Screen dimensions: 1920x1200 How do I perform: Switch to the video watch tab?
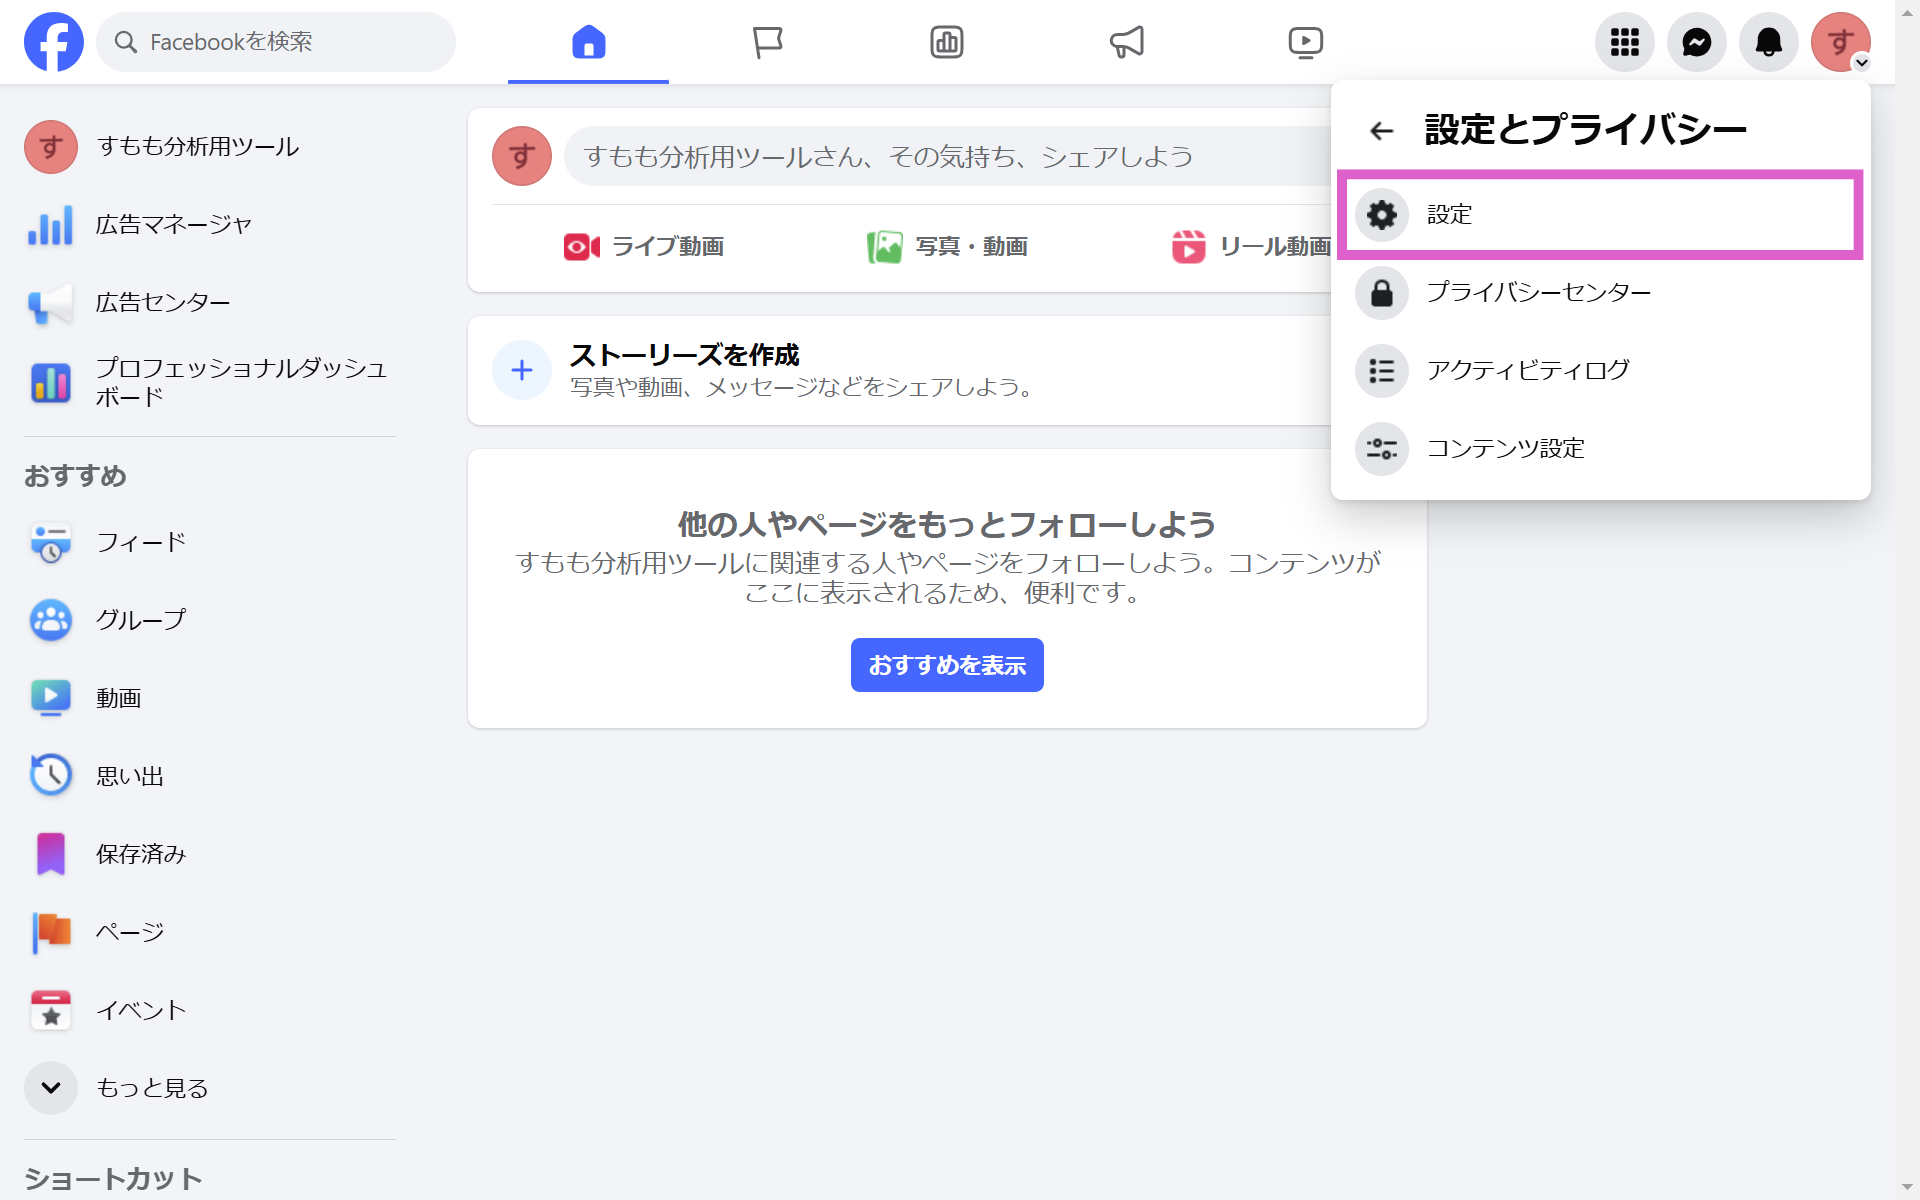point(1305,42)
